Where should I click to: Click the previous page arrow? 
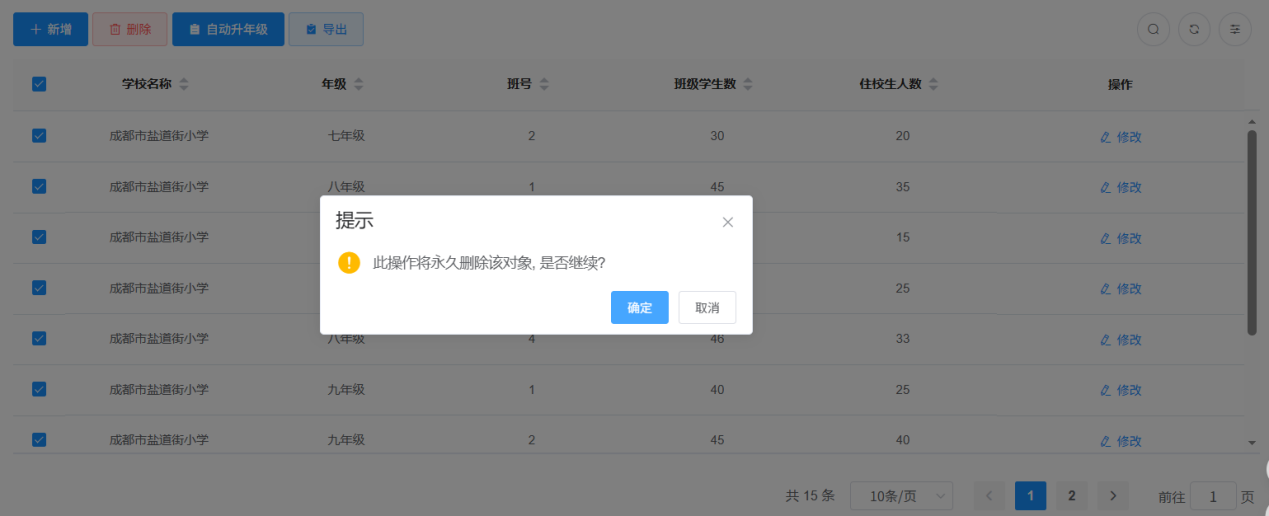(989, 496)
